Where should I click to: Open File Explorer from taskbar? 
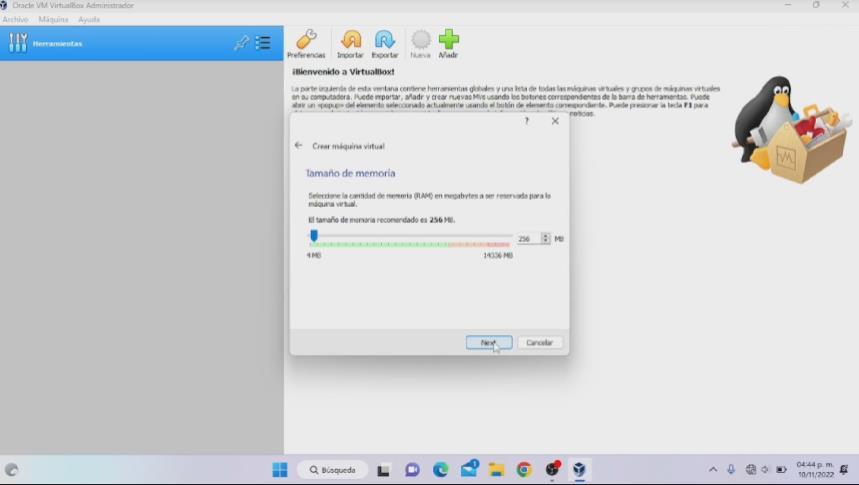point(497,470)
